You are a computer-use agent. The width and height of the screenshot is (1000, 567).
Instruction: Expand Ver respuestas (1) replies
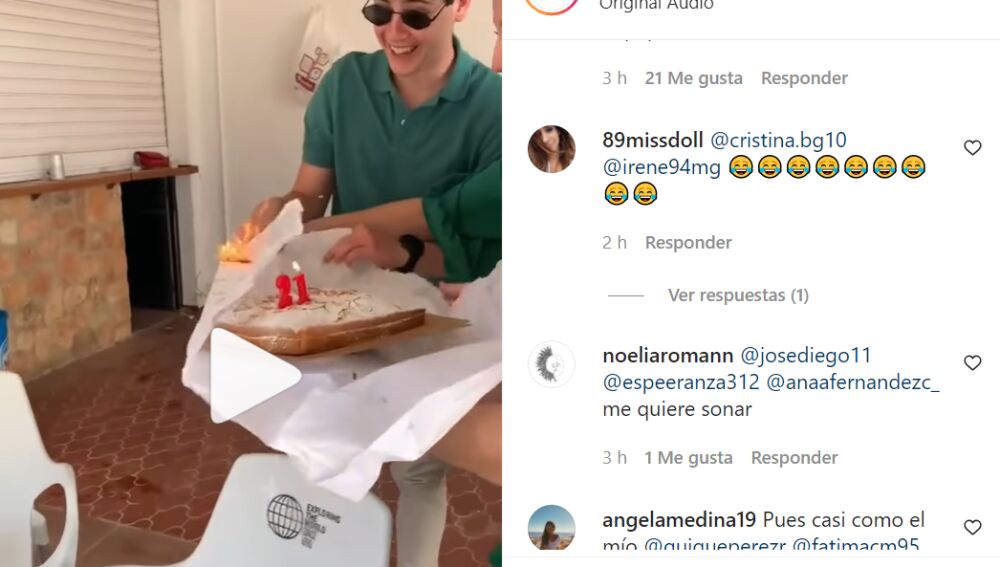[738, 295]
